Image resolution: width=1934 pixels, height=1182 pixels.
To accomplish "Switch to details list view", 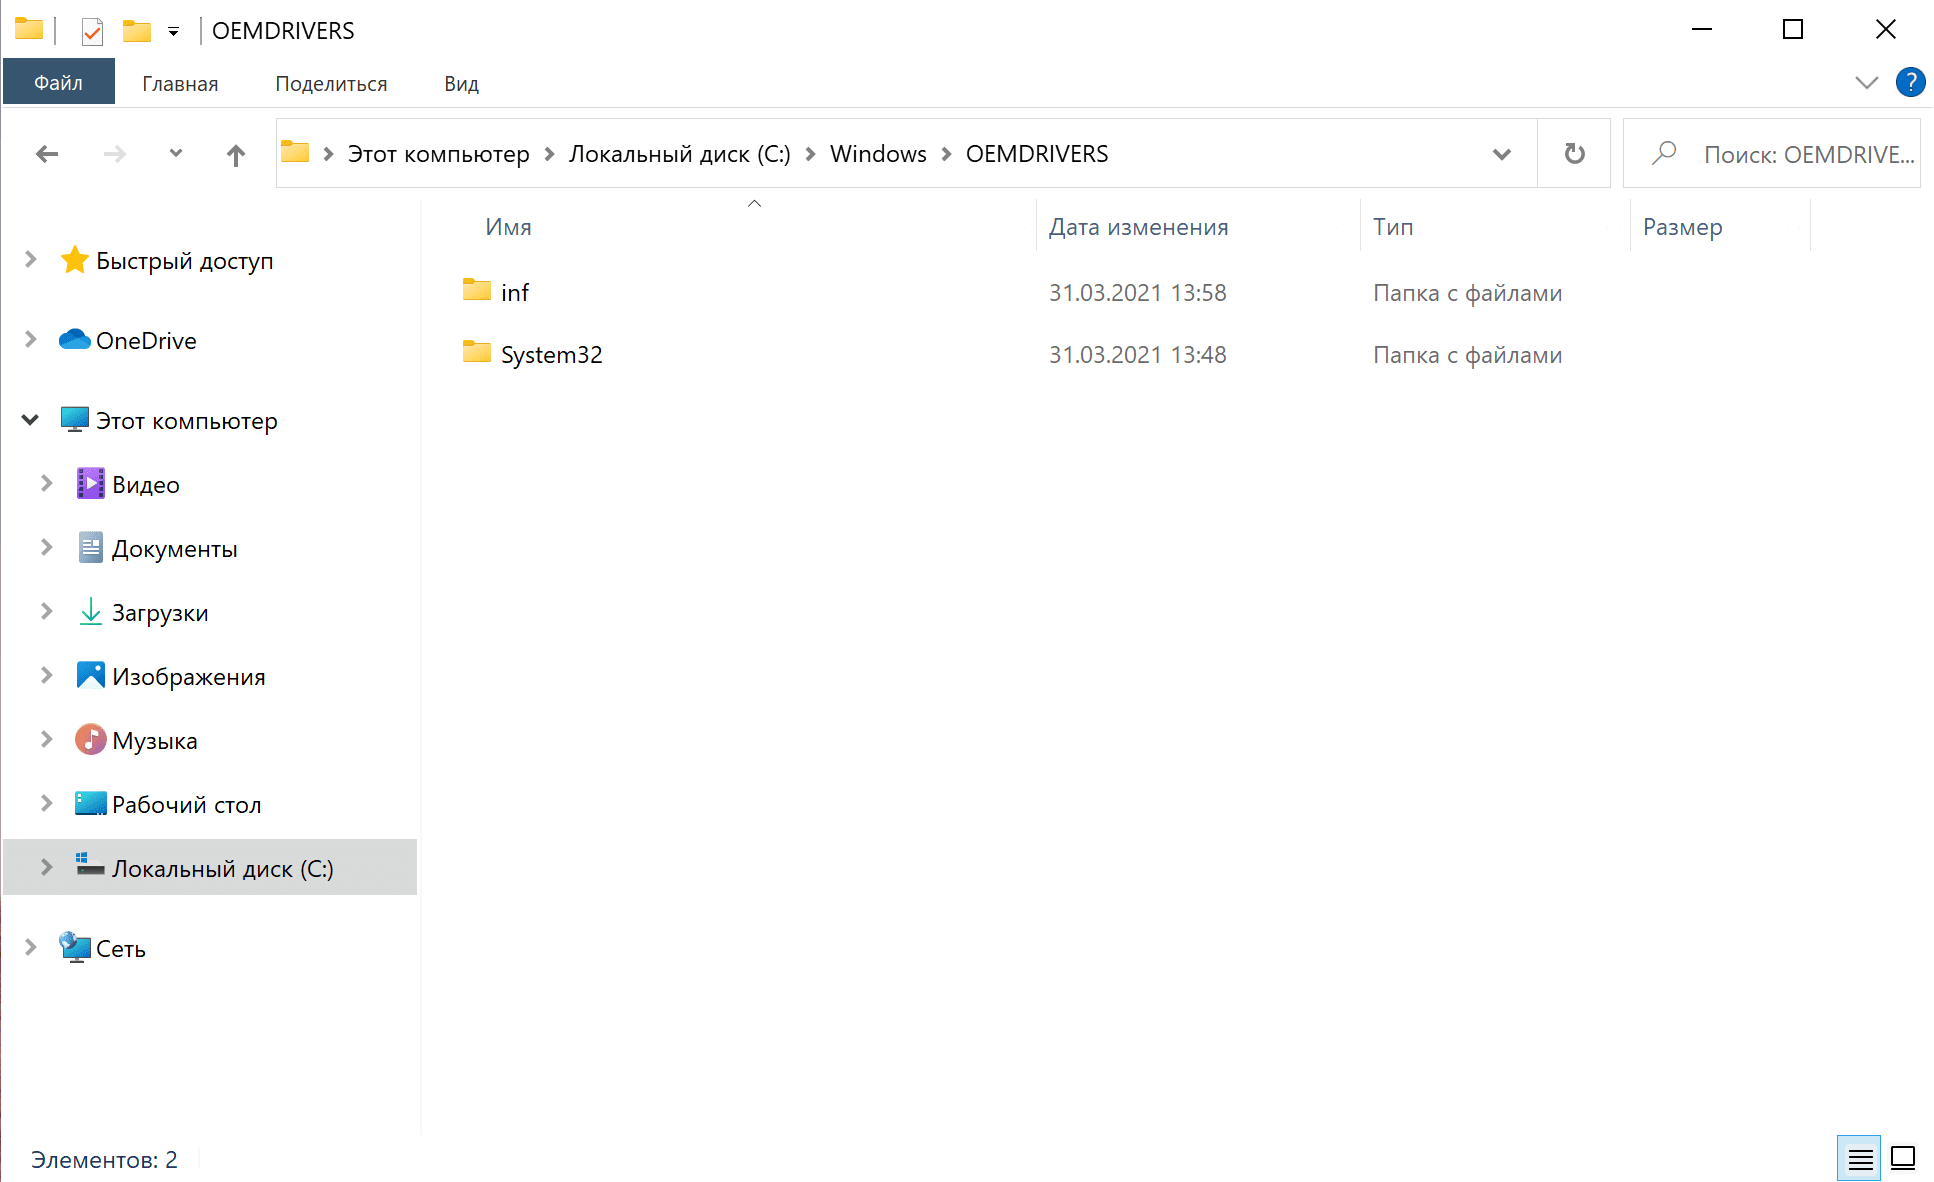I will click(1859, 1158).
